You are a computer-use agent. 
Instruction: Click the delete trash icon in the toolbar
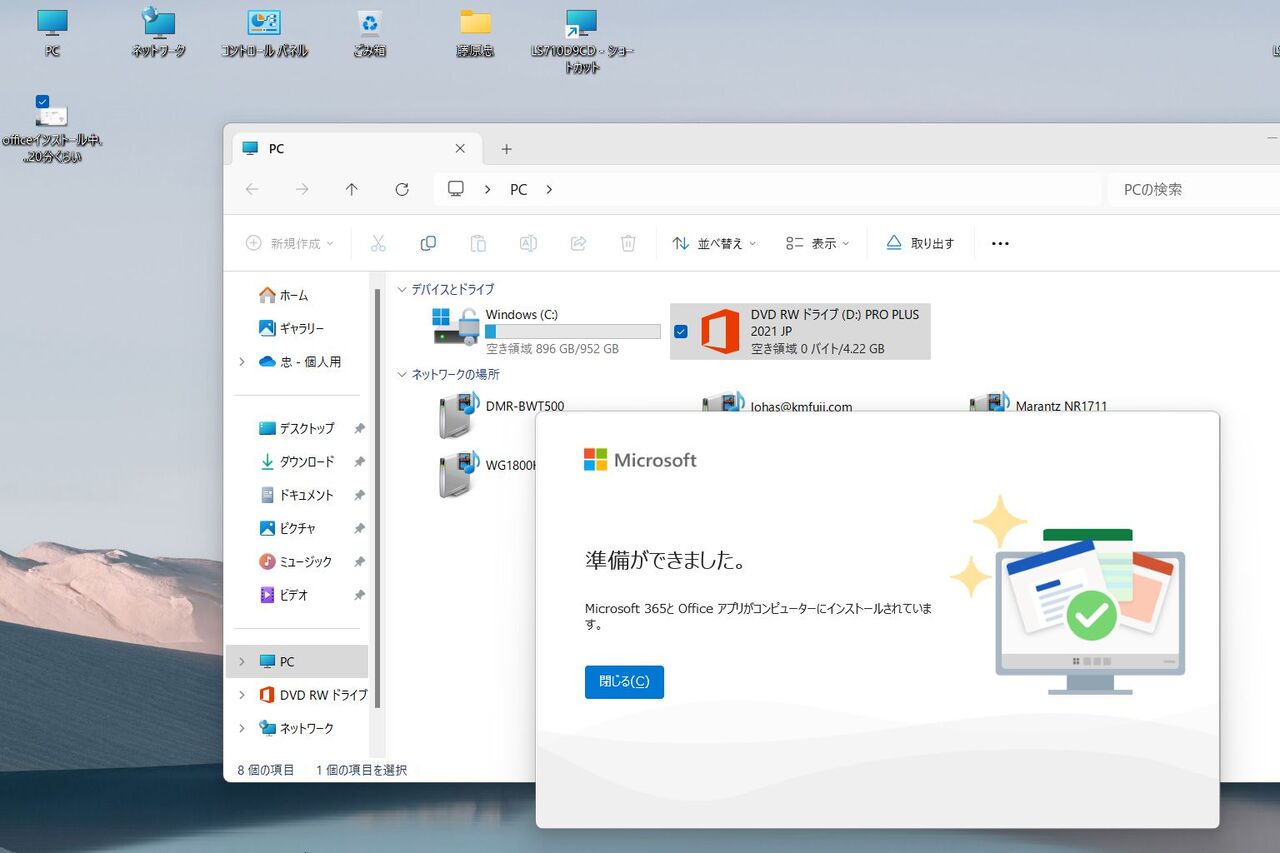coord(628,243)
